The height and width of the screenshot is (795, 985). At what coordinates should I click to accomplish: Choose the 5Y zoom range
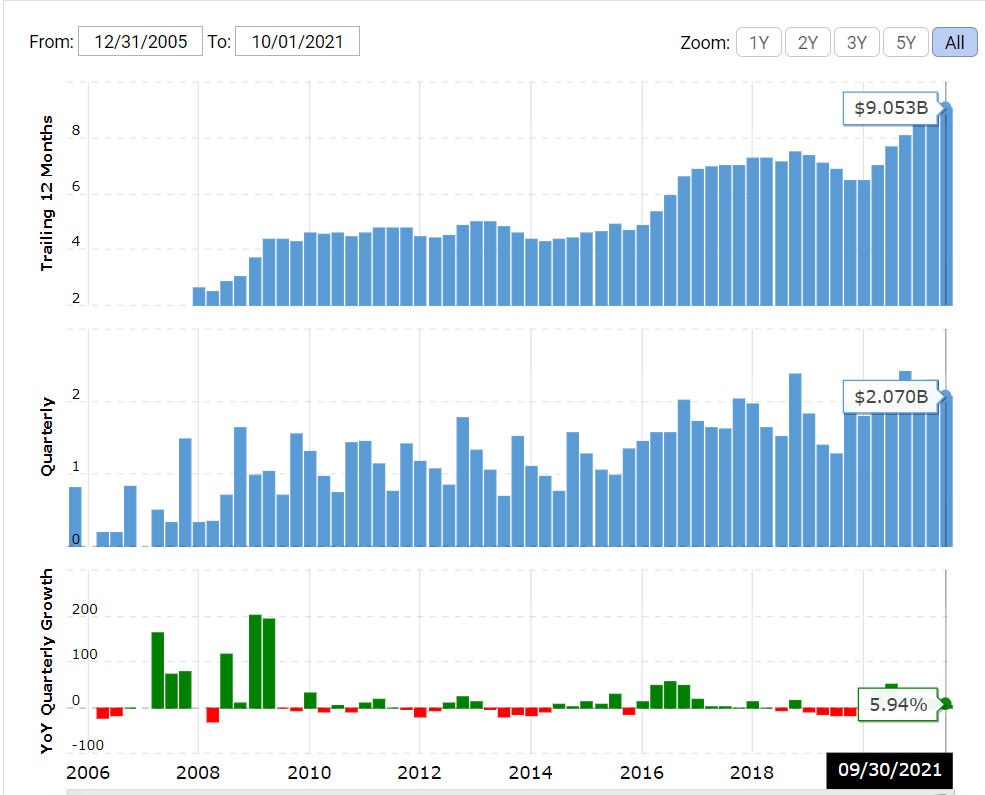[905, 42]
